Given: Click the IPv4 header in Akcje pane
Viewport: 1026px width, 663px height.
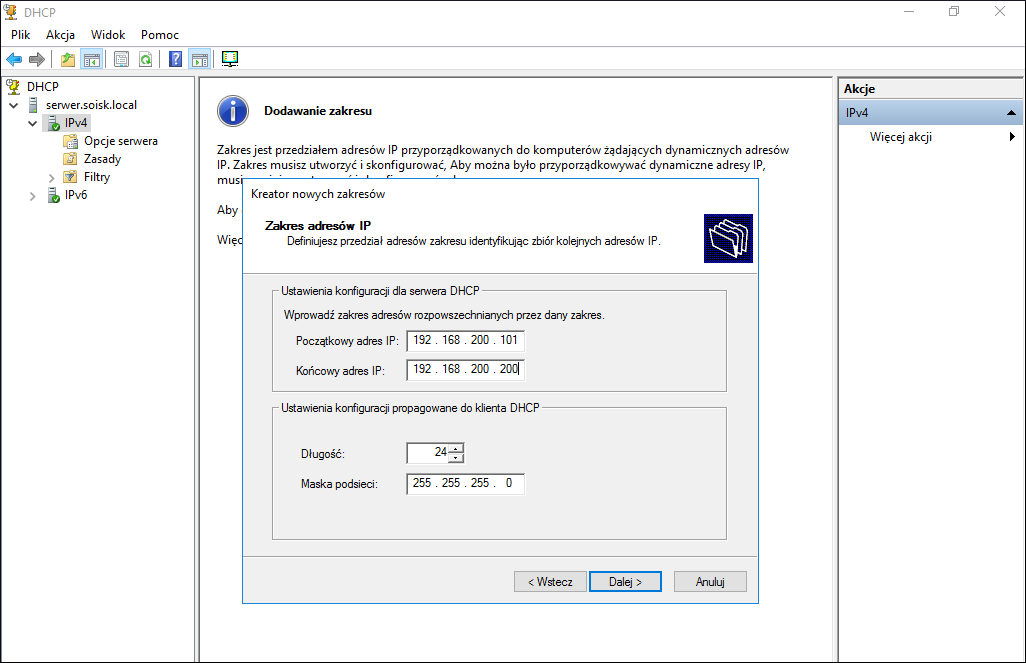Looking at the screenshot, I should (930, 113).
